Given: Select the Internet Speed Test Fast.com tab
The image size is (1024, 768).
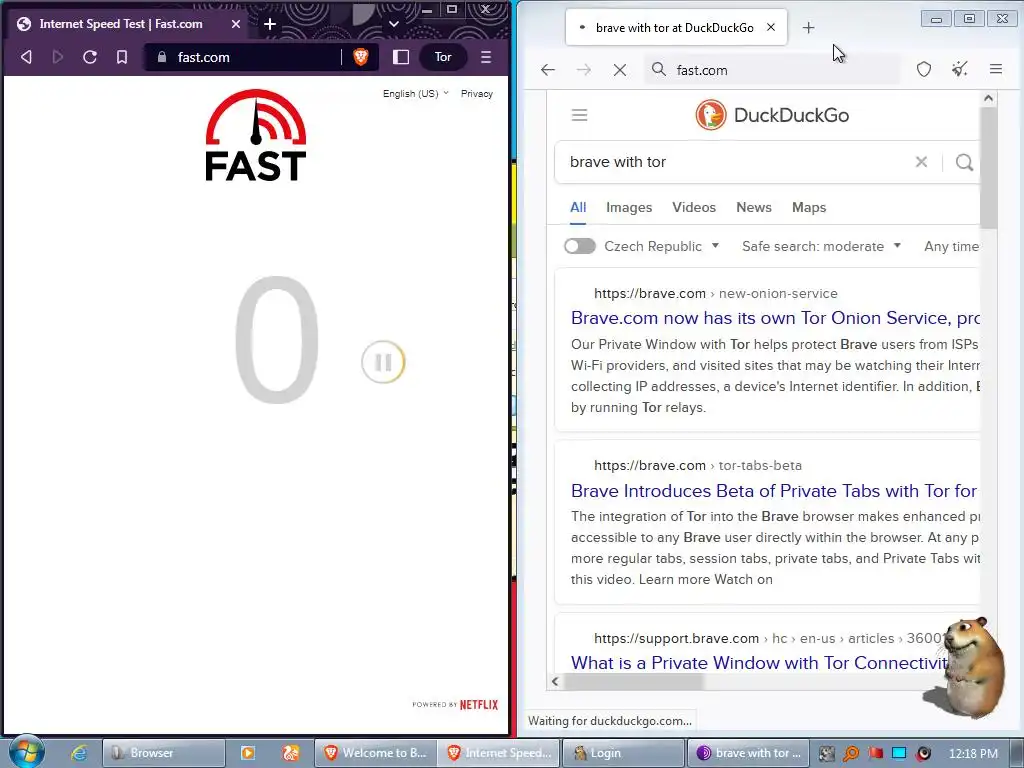Looking at the screenshot, I should tap(129, 24).
